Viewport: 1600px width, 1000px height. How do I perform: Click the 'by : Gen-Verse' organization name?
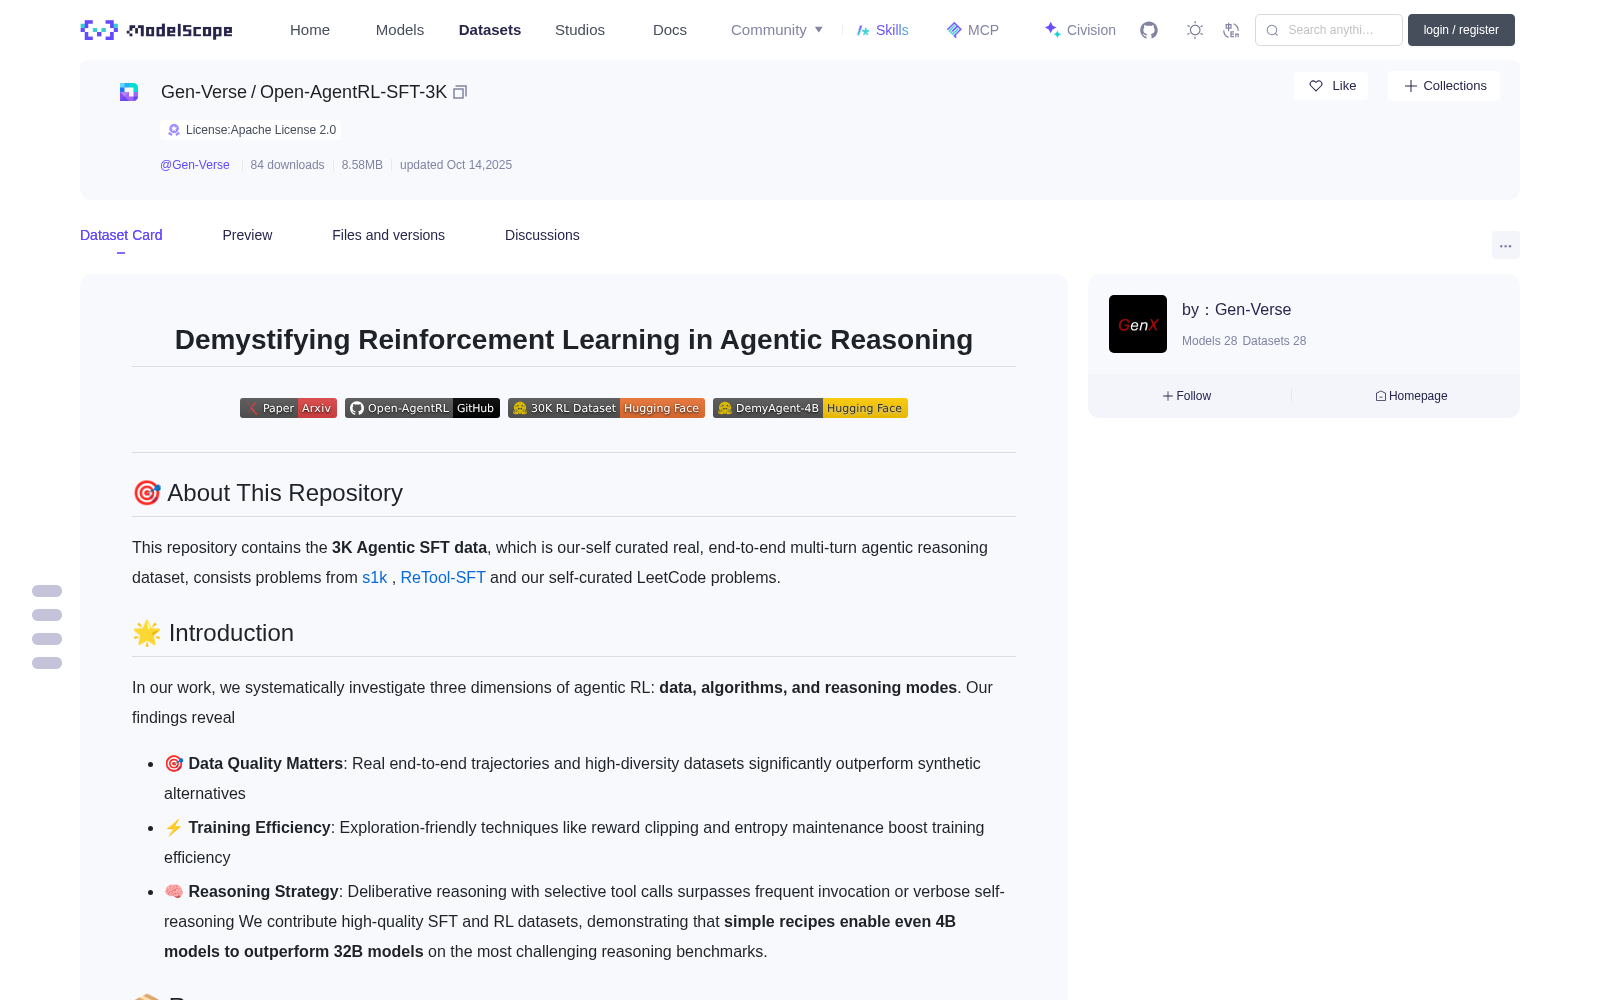(1236, 310)
